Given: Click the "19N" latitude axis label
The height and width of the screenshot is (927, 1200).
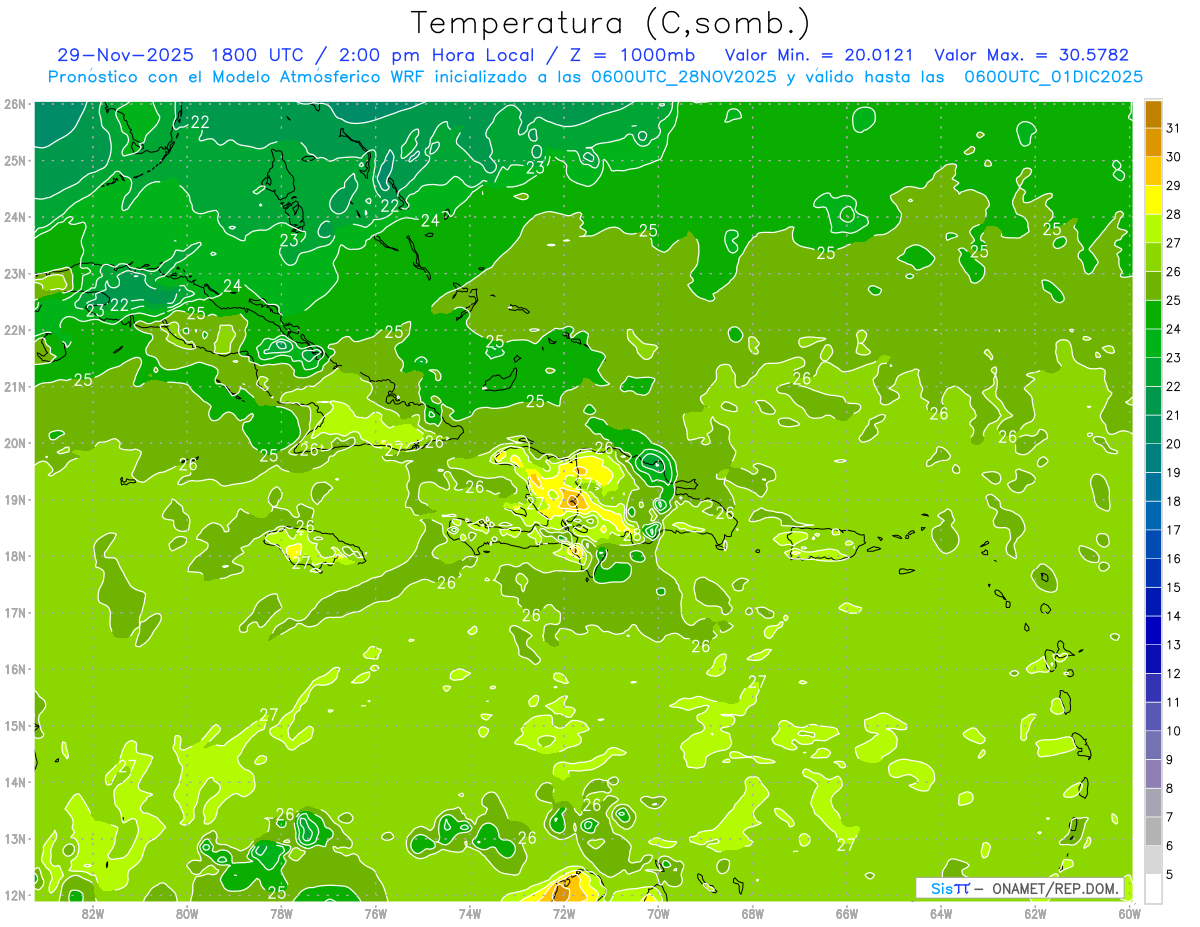Looking at the screenshot, I should [14, 499].
